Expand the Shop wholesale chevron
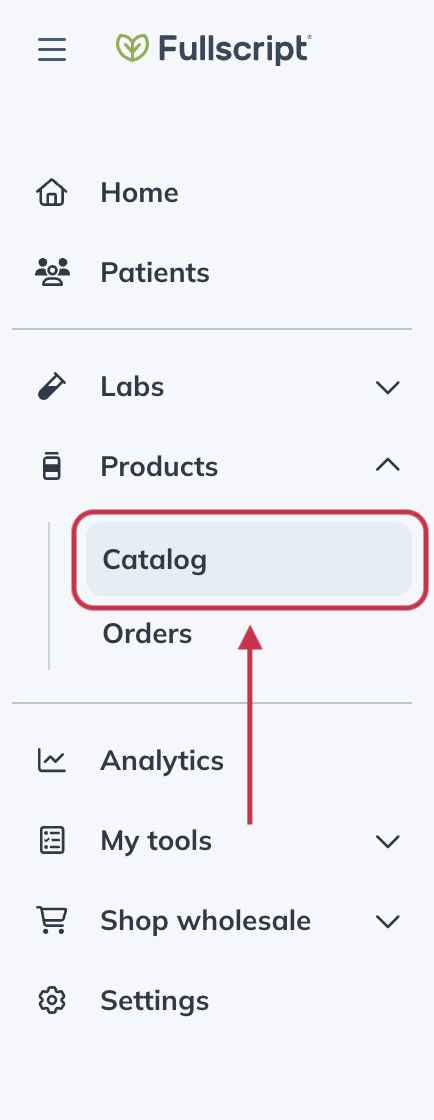This screenshot has height=1120, width=434. click(x=388, y=921)
